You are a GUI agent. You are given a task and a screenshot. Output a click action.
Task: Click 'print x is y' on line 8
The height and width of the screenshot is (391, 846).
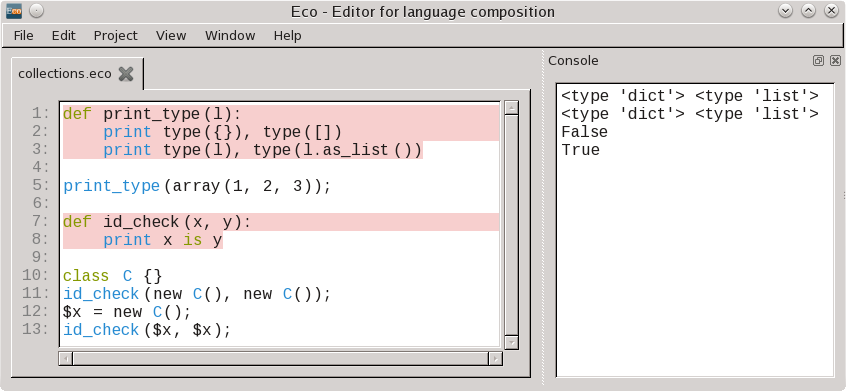pos(163,240)
